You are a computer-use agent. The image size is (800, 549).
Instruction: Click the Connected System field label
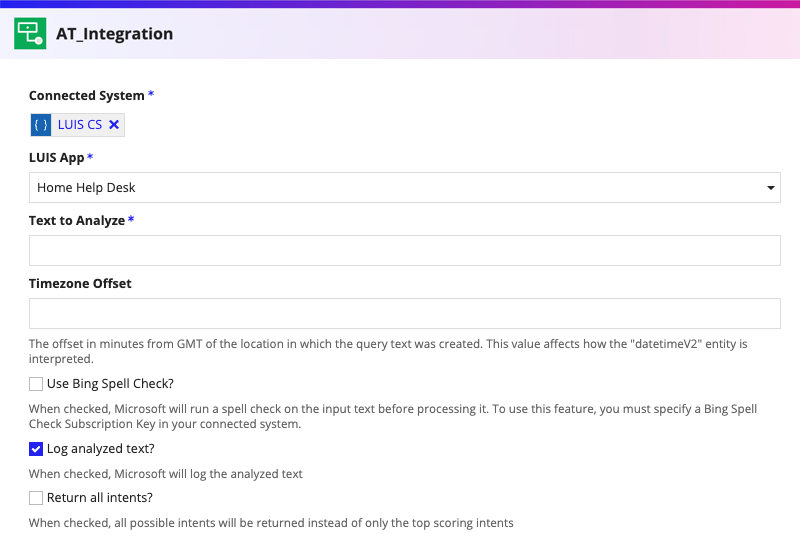(x=87, y=95)
